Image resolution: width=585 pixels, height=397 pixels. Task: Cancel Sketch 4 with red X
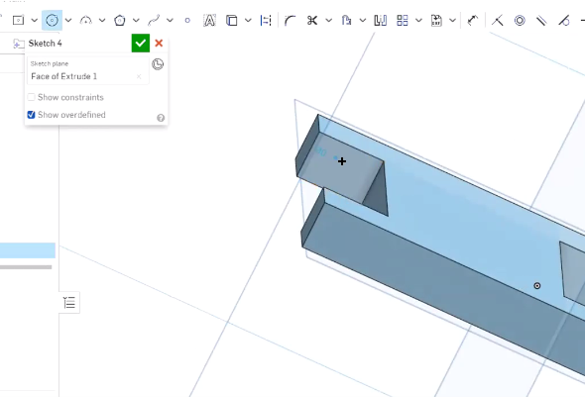pos(159,43)
